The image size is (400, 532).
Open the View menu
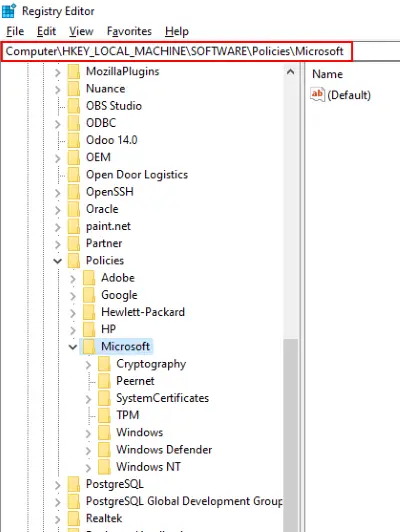[81, 31]
